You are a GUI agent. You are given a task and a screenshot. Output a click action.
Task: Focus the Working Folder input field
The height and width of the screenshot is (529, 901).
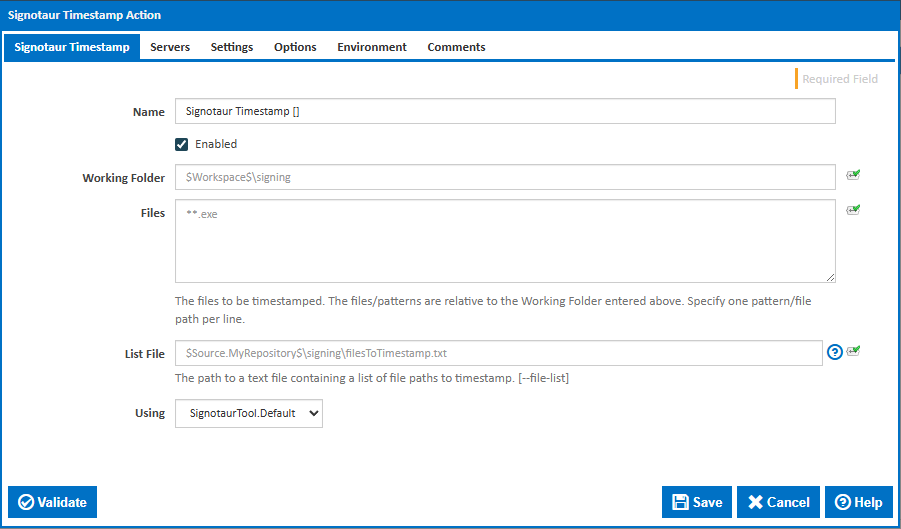pyautogui.click(x=505, y=177)
